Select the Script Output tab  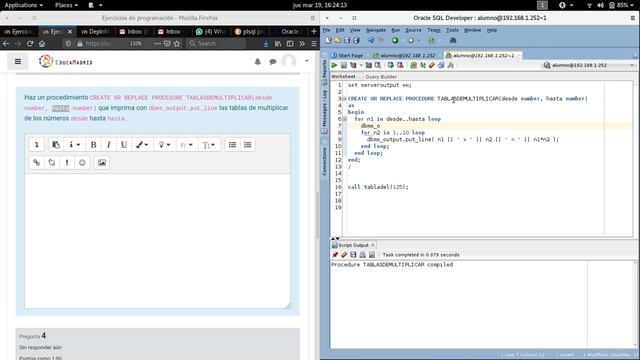[353, 245]
